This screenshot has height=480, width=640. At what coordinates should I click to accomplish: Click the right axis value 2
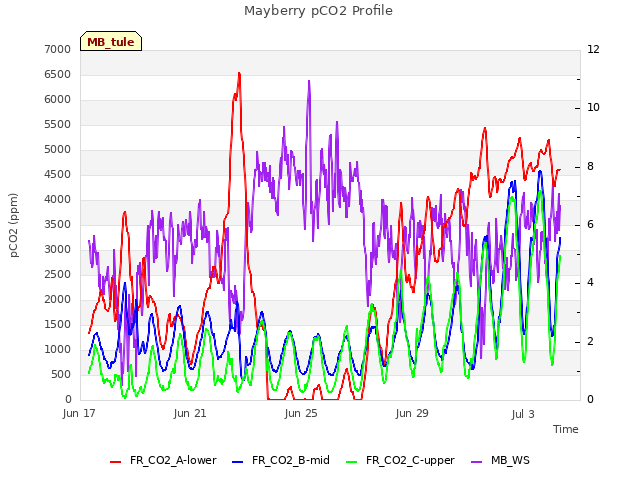click(590, 342)
